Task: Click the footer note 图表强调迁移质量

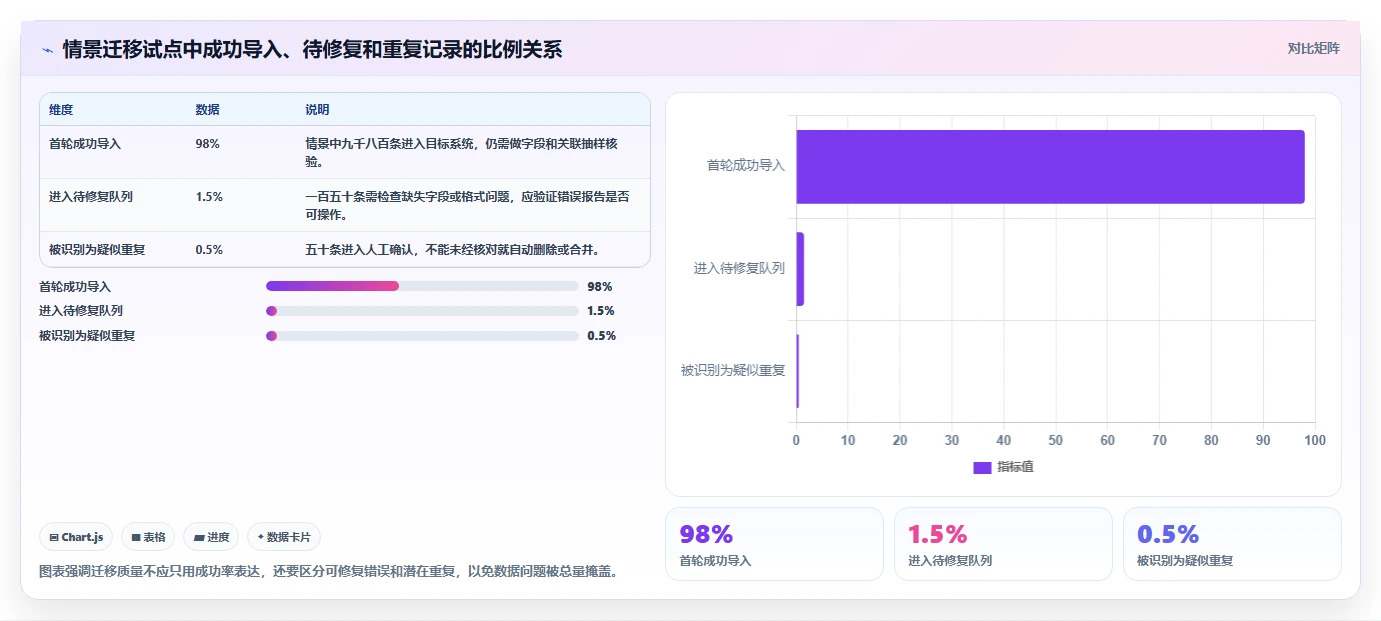Action: coord(328,572)
